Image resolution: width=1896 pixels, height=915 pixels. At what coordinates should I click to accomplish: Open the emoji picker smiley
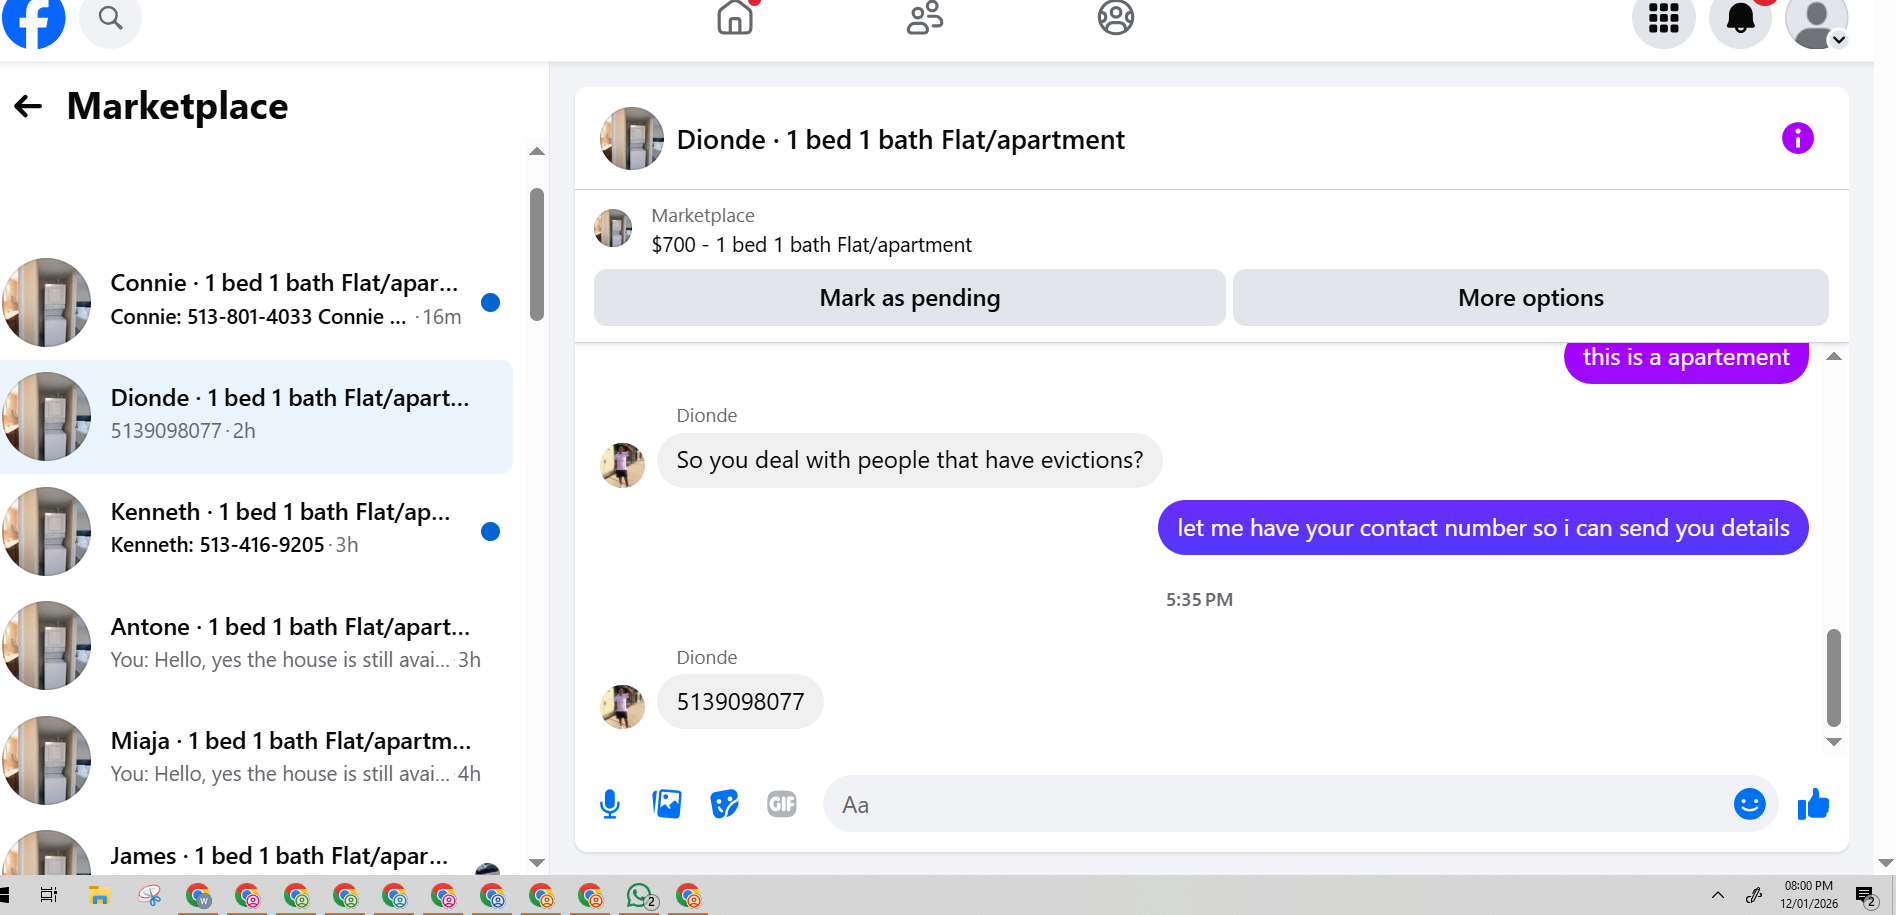[x=1749, y=804]
